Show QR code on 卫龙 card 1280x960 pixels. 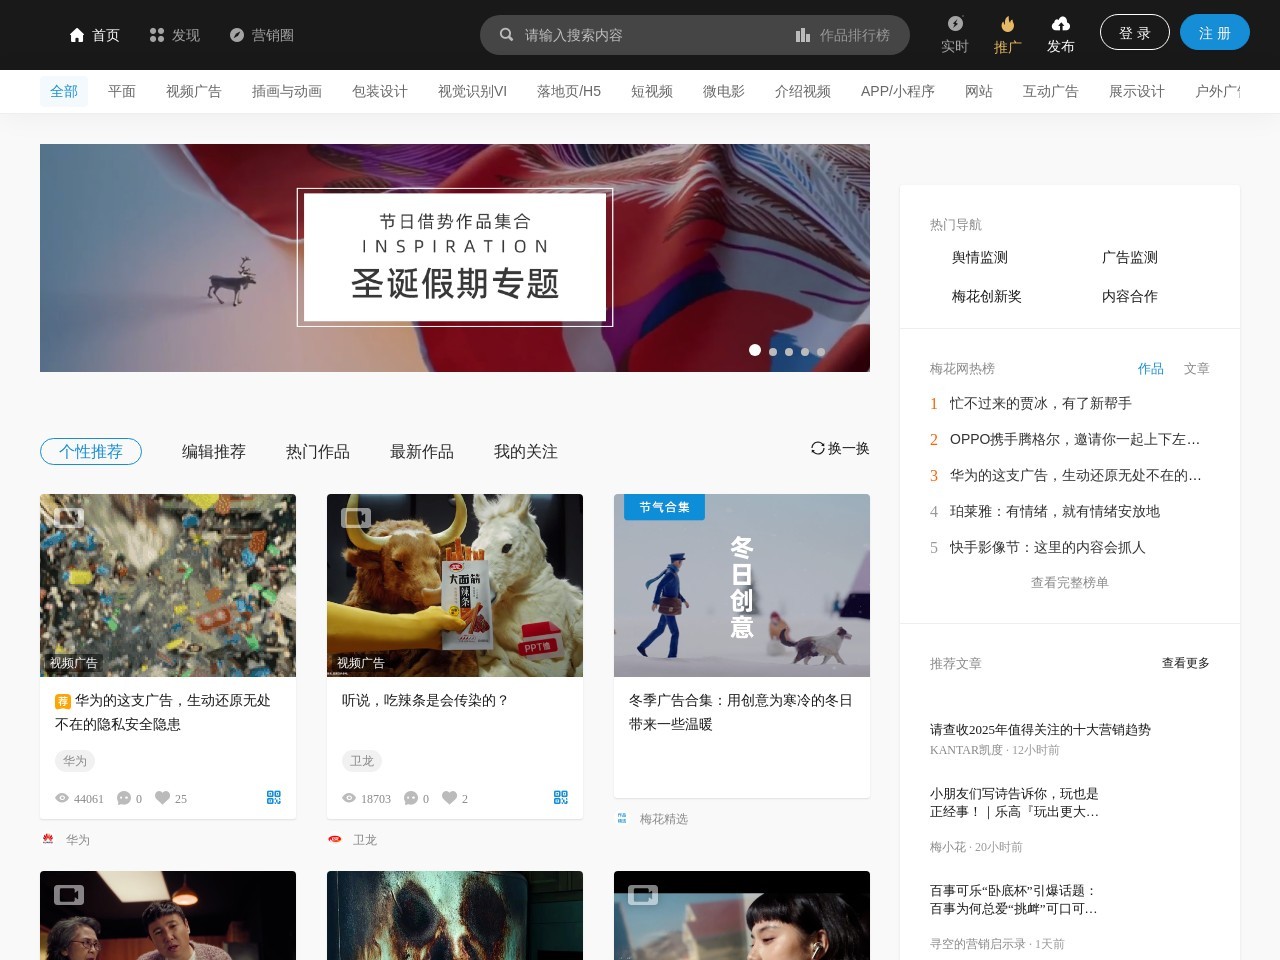pyautogui.click(x=561, y=797)
